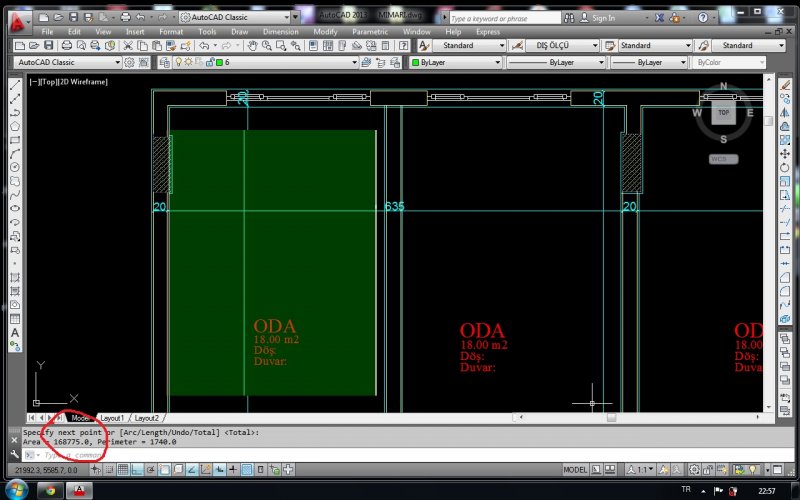Select the Move tool in Modify toolbar
The height and width of the screenshot is (500, 800).
click(785, 154)
